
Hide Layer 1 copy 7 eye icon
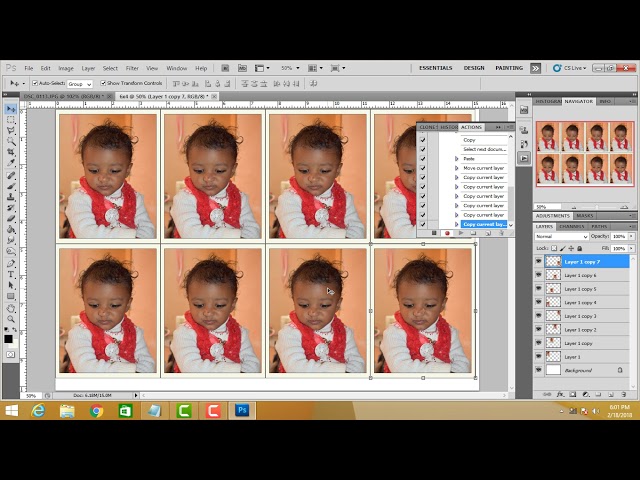[x=538, y=261]
